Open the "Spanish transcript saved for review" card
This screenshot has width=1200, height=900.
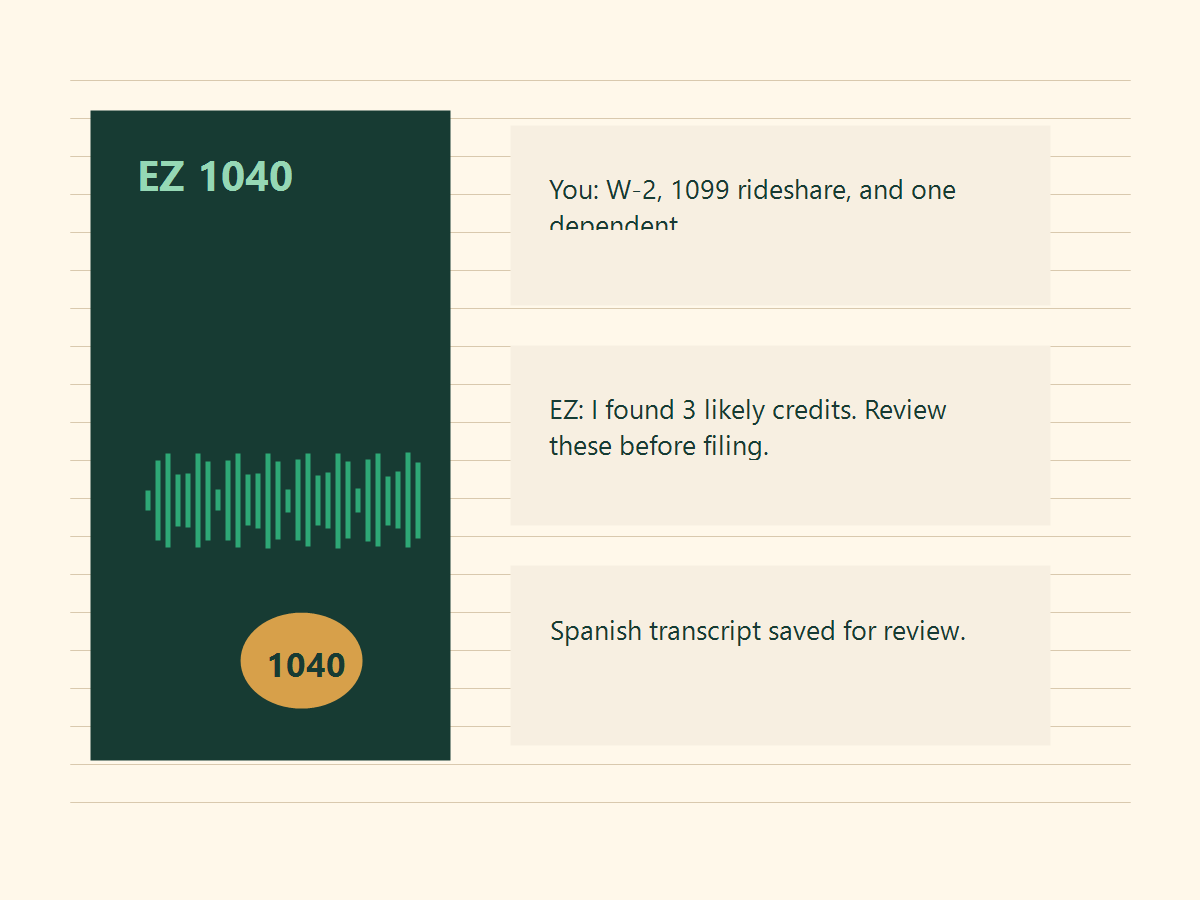(x=780, y=656)
